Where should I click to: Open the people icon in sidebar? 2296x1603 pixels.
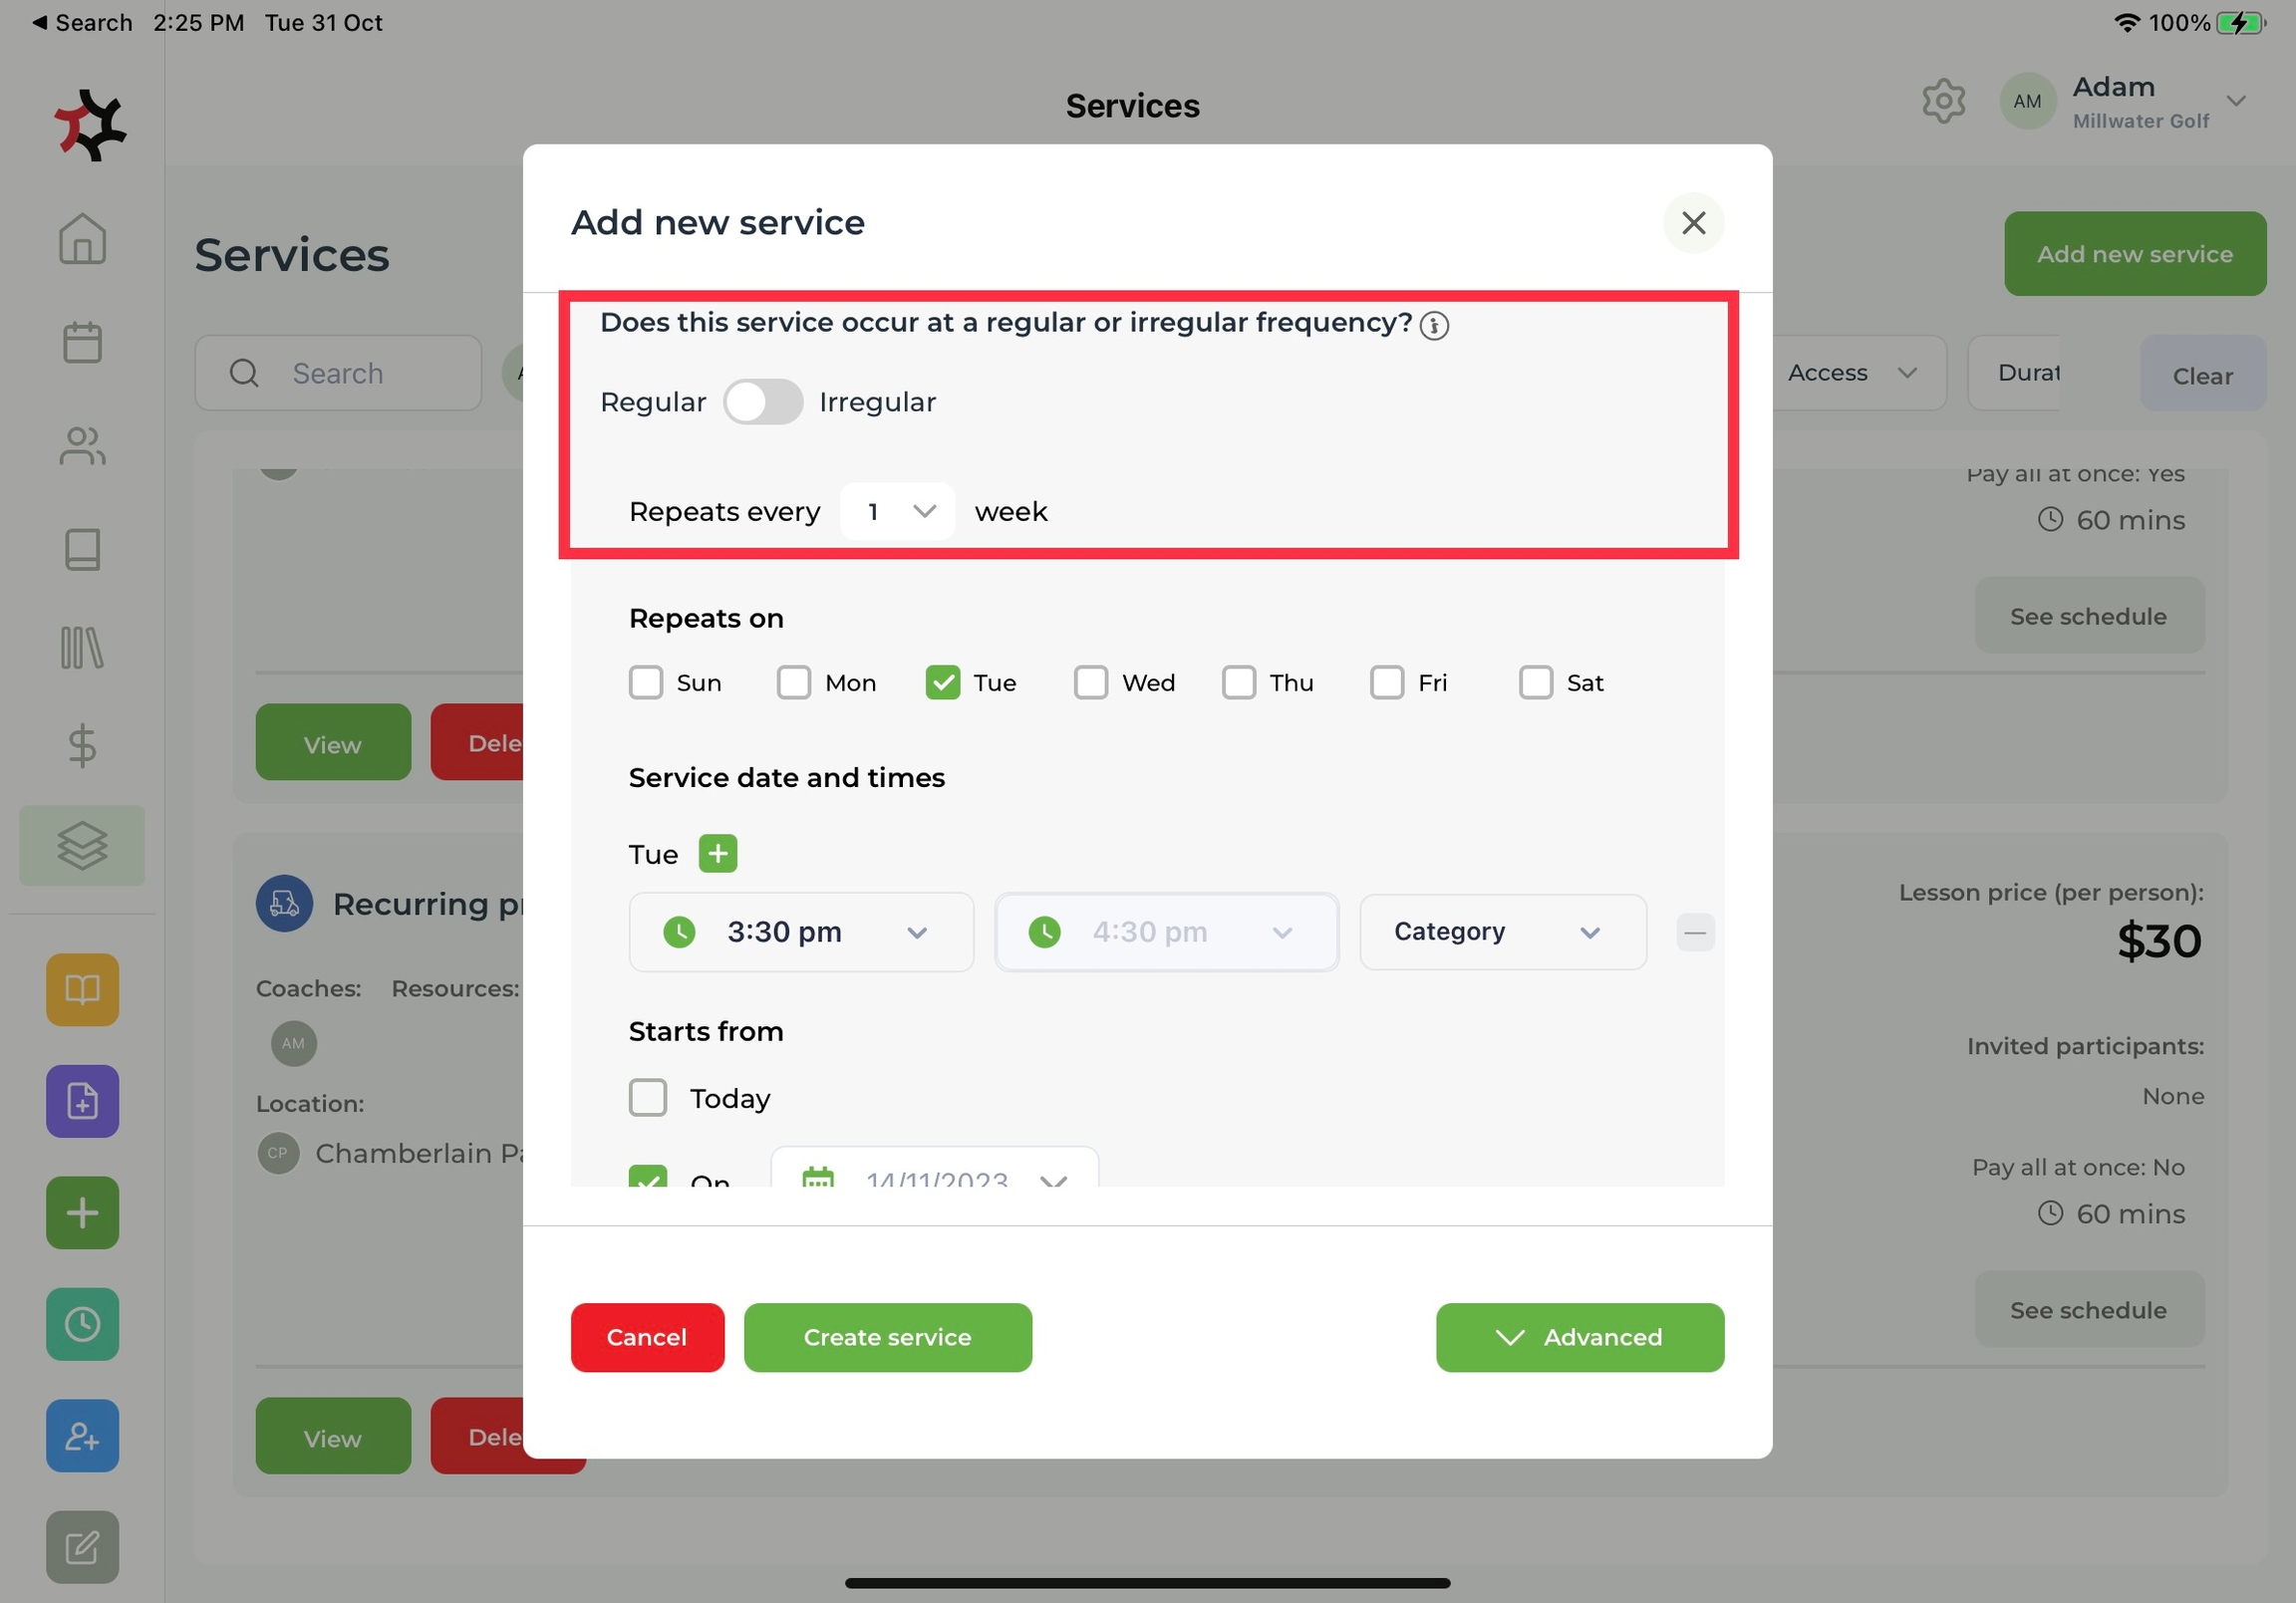pos(82,446)
